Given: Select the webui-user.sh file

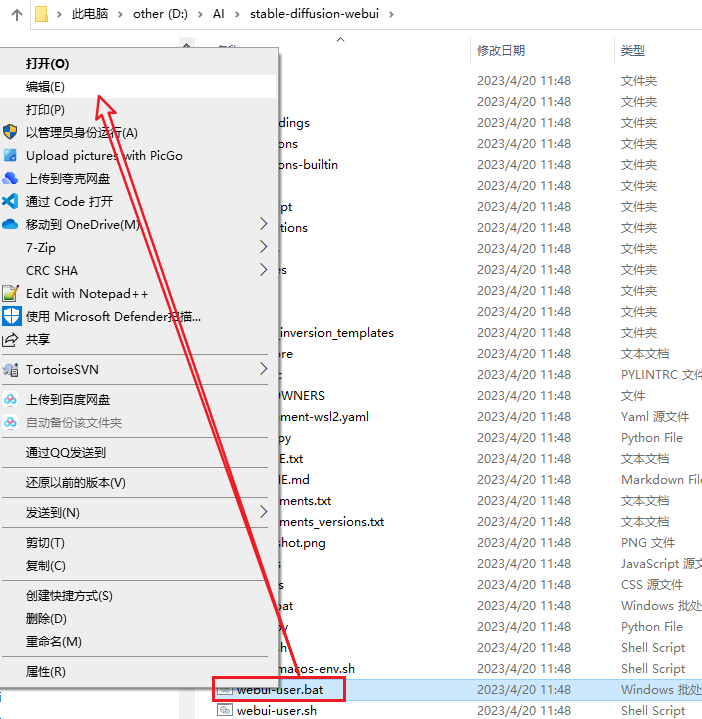Looking at the screenshot, I should [276, 710].
